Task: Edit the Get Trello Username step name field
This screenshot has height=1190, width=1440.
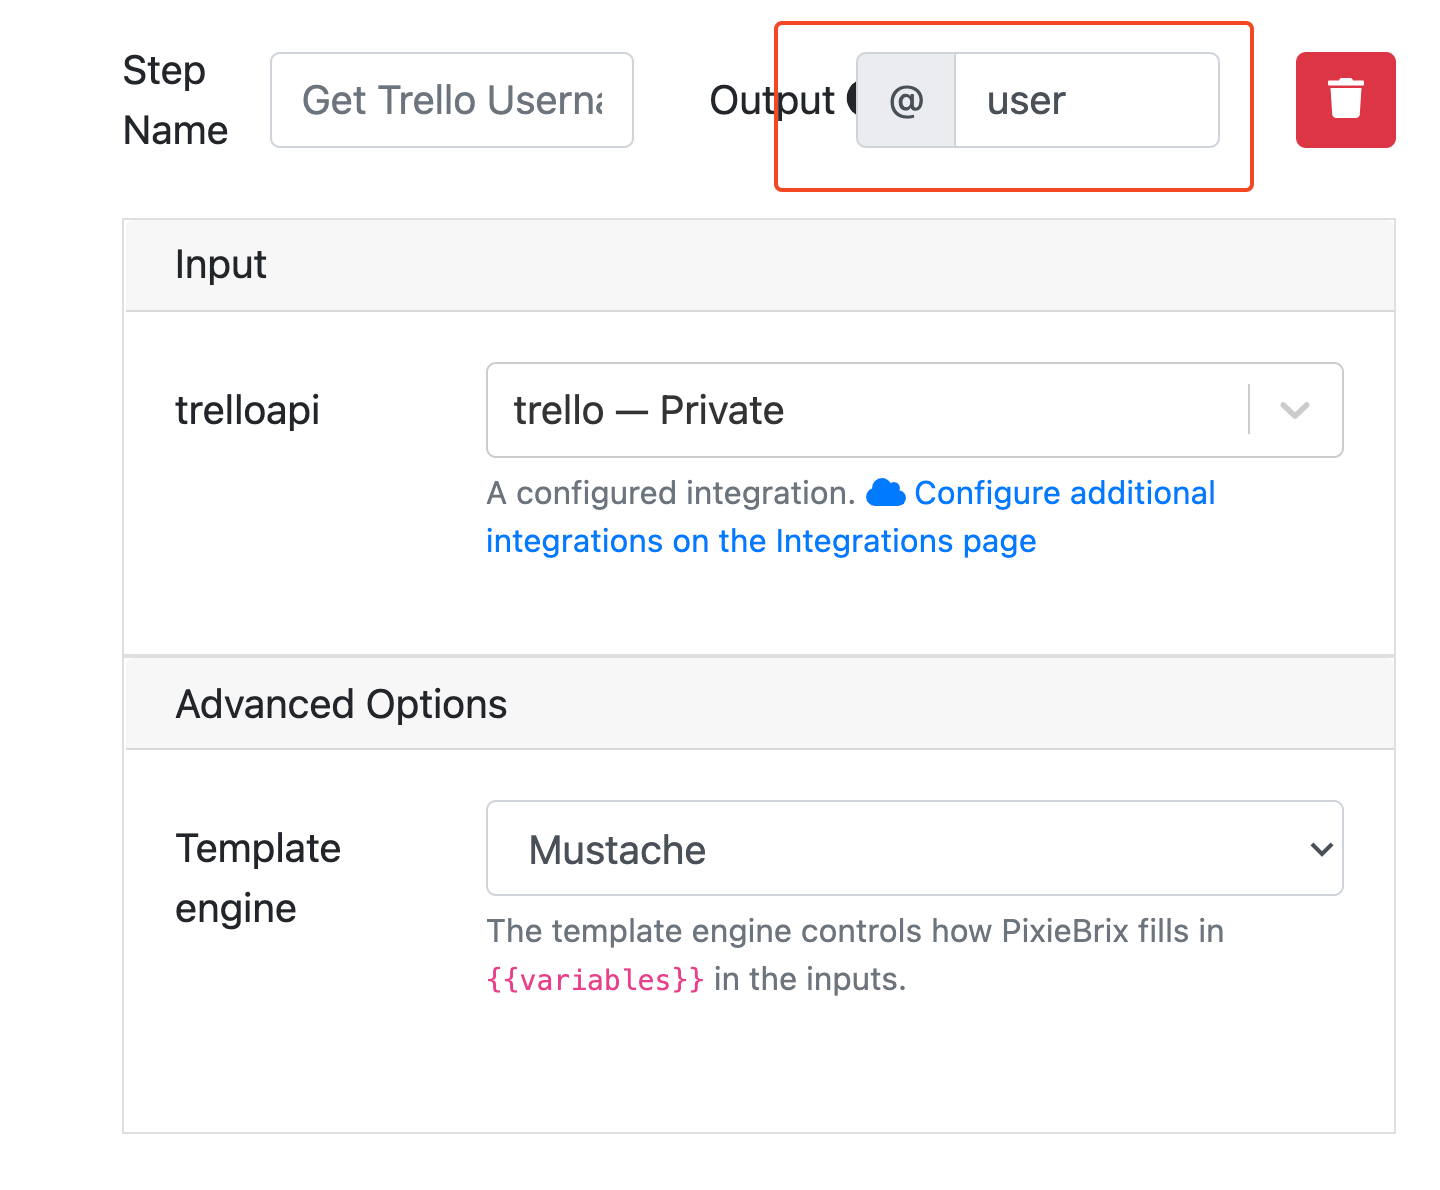Action: (x=451, y=100)
